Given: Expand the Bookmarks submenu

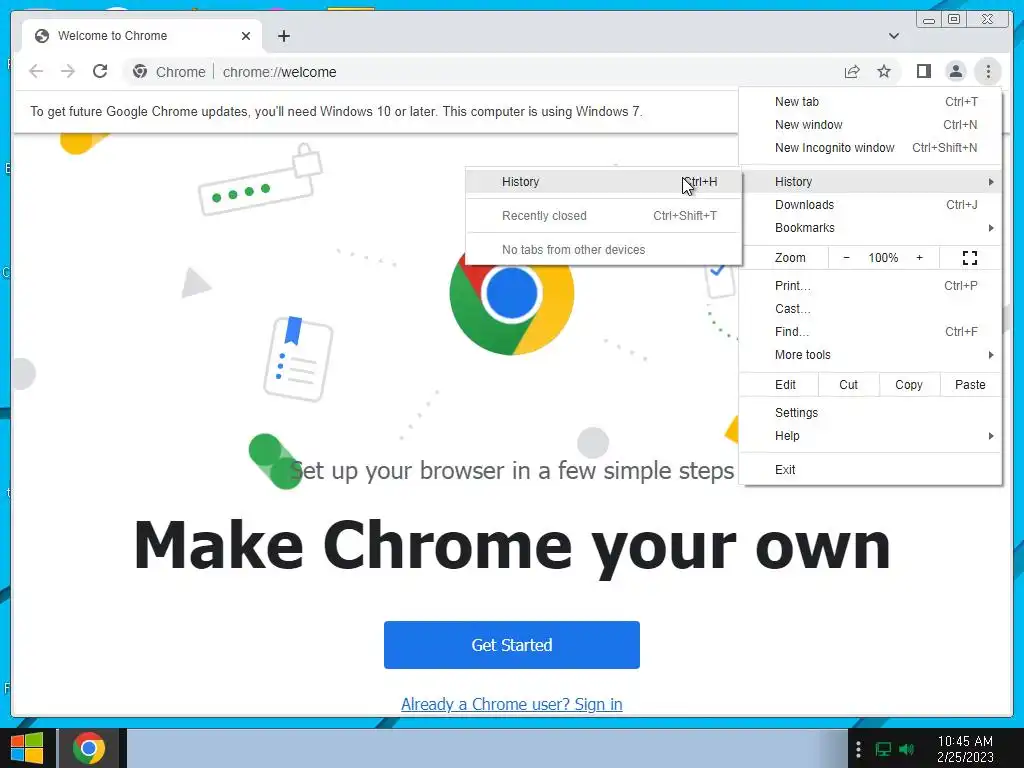Looking at the screenshot, I should [x=871, y=228].
